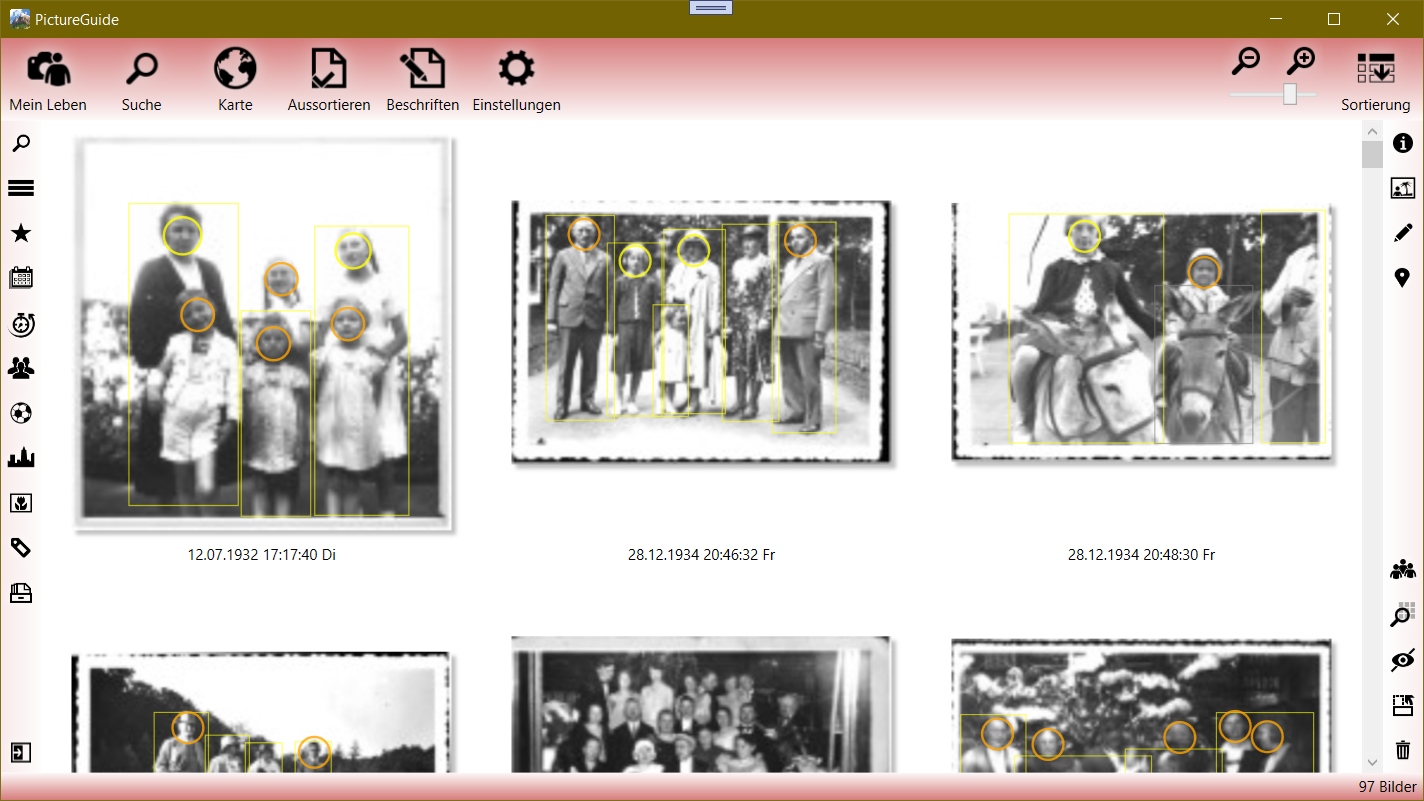Click the small handle button atop title bar
The image size is (1424, 801).
(711, 7)
